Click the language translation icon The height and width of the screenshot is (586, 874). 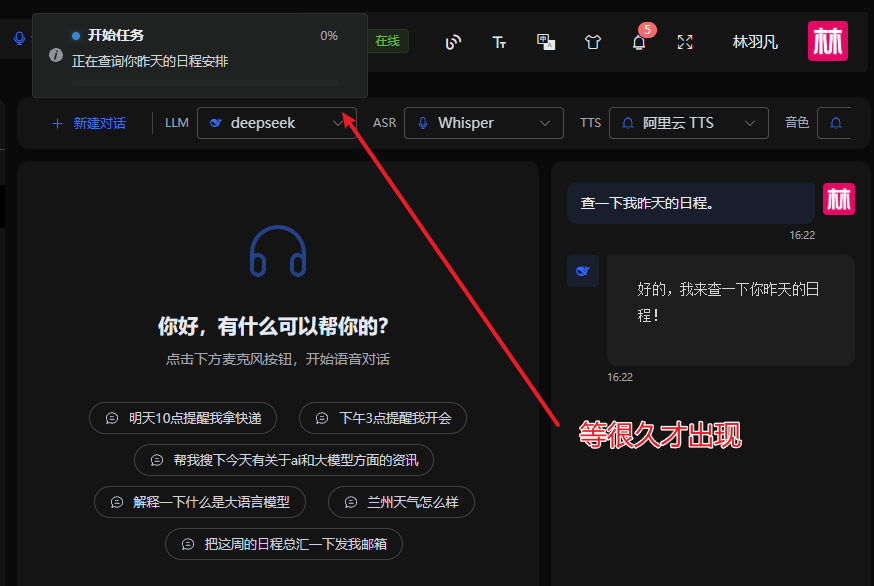(546, 42)
